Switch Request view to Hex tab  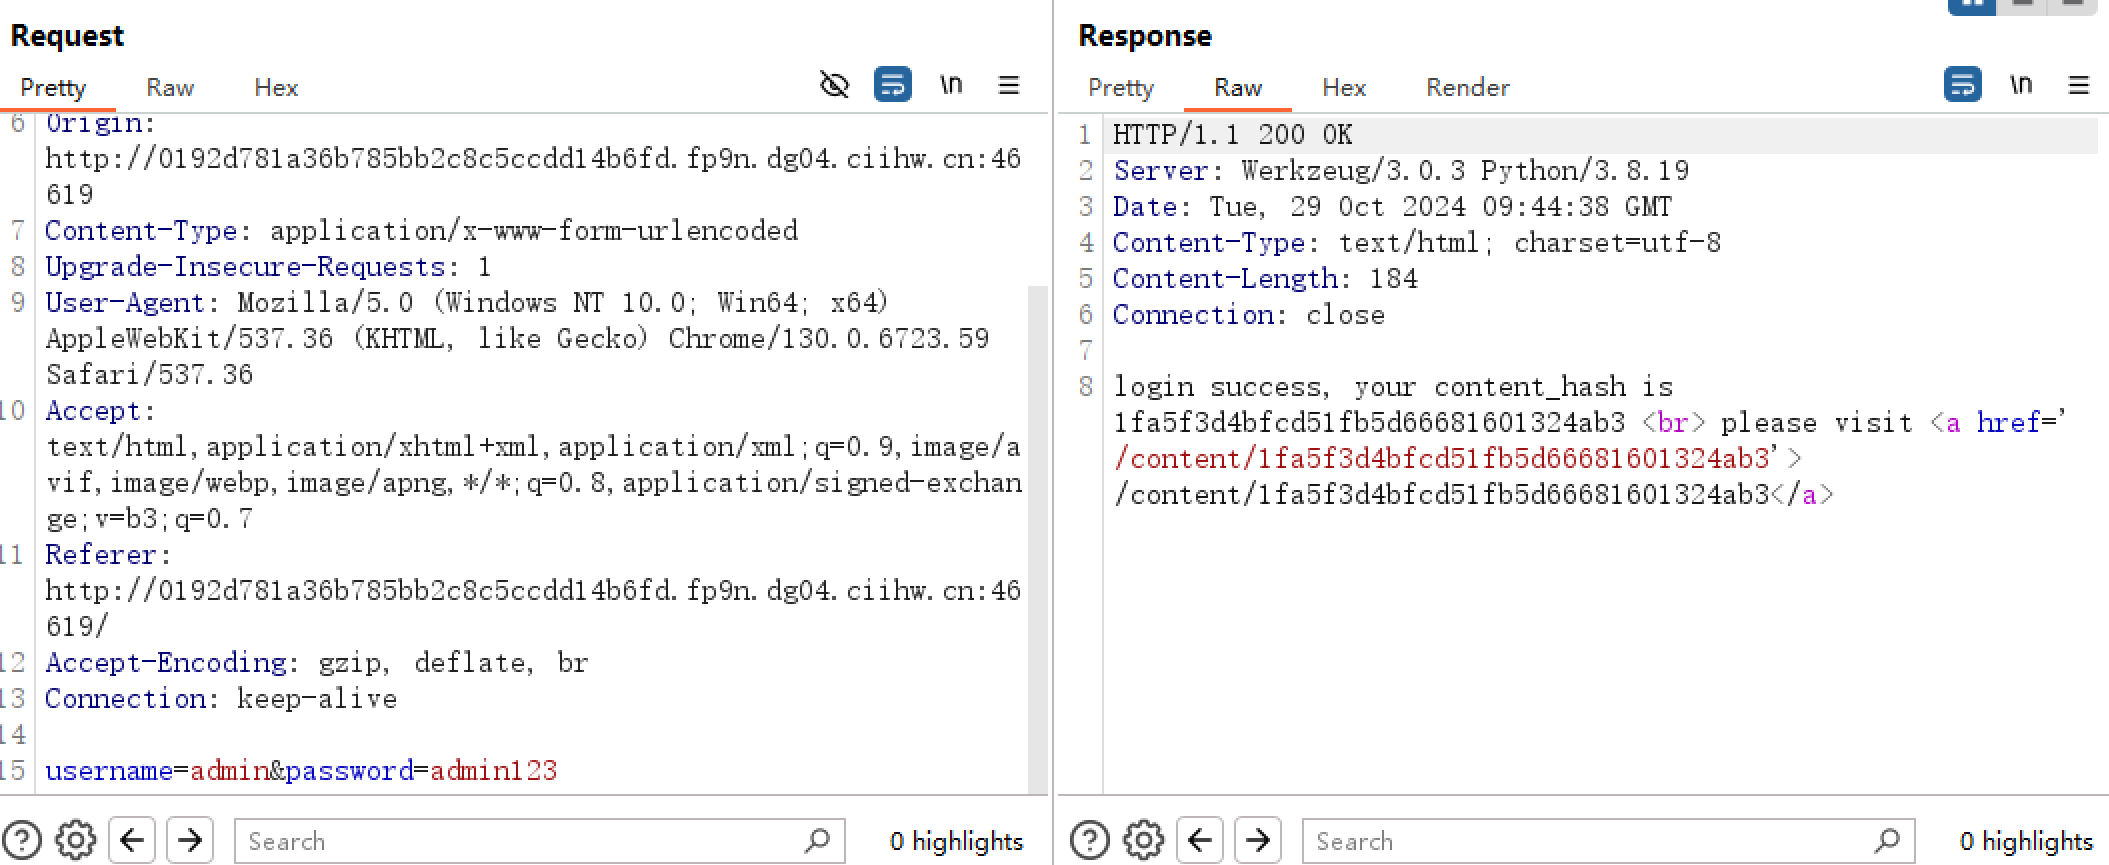point(276,88)
